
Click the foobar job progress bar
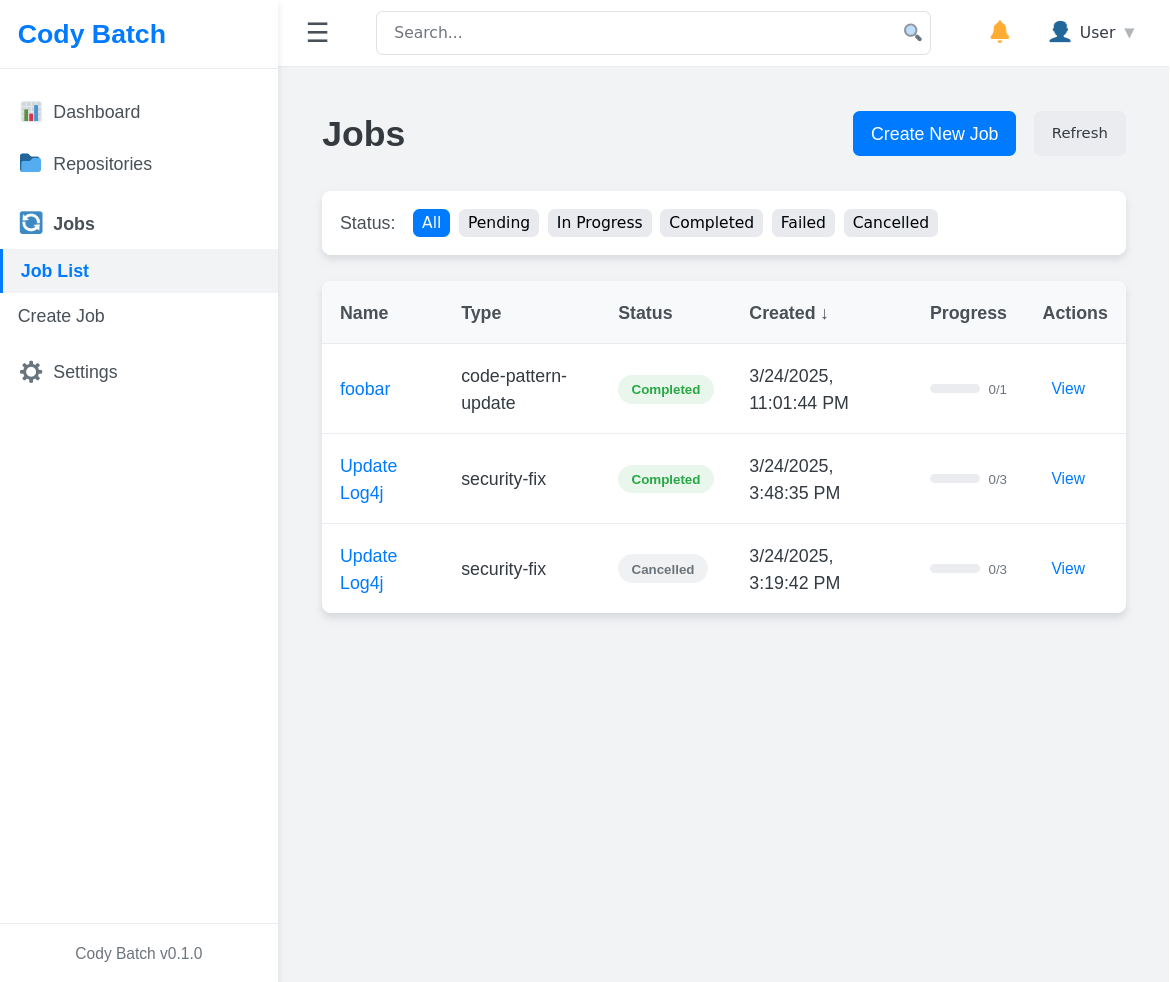[954, 389]
